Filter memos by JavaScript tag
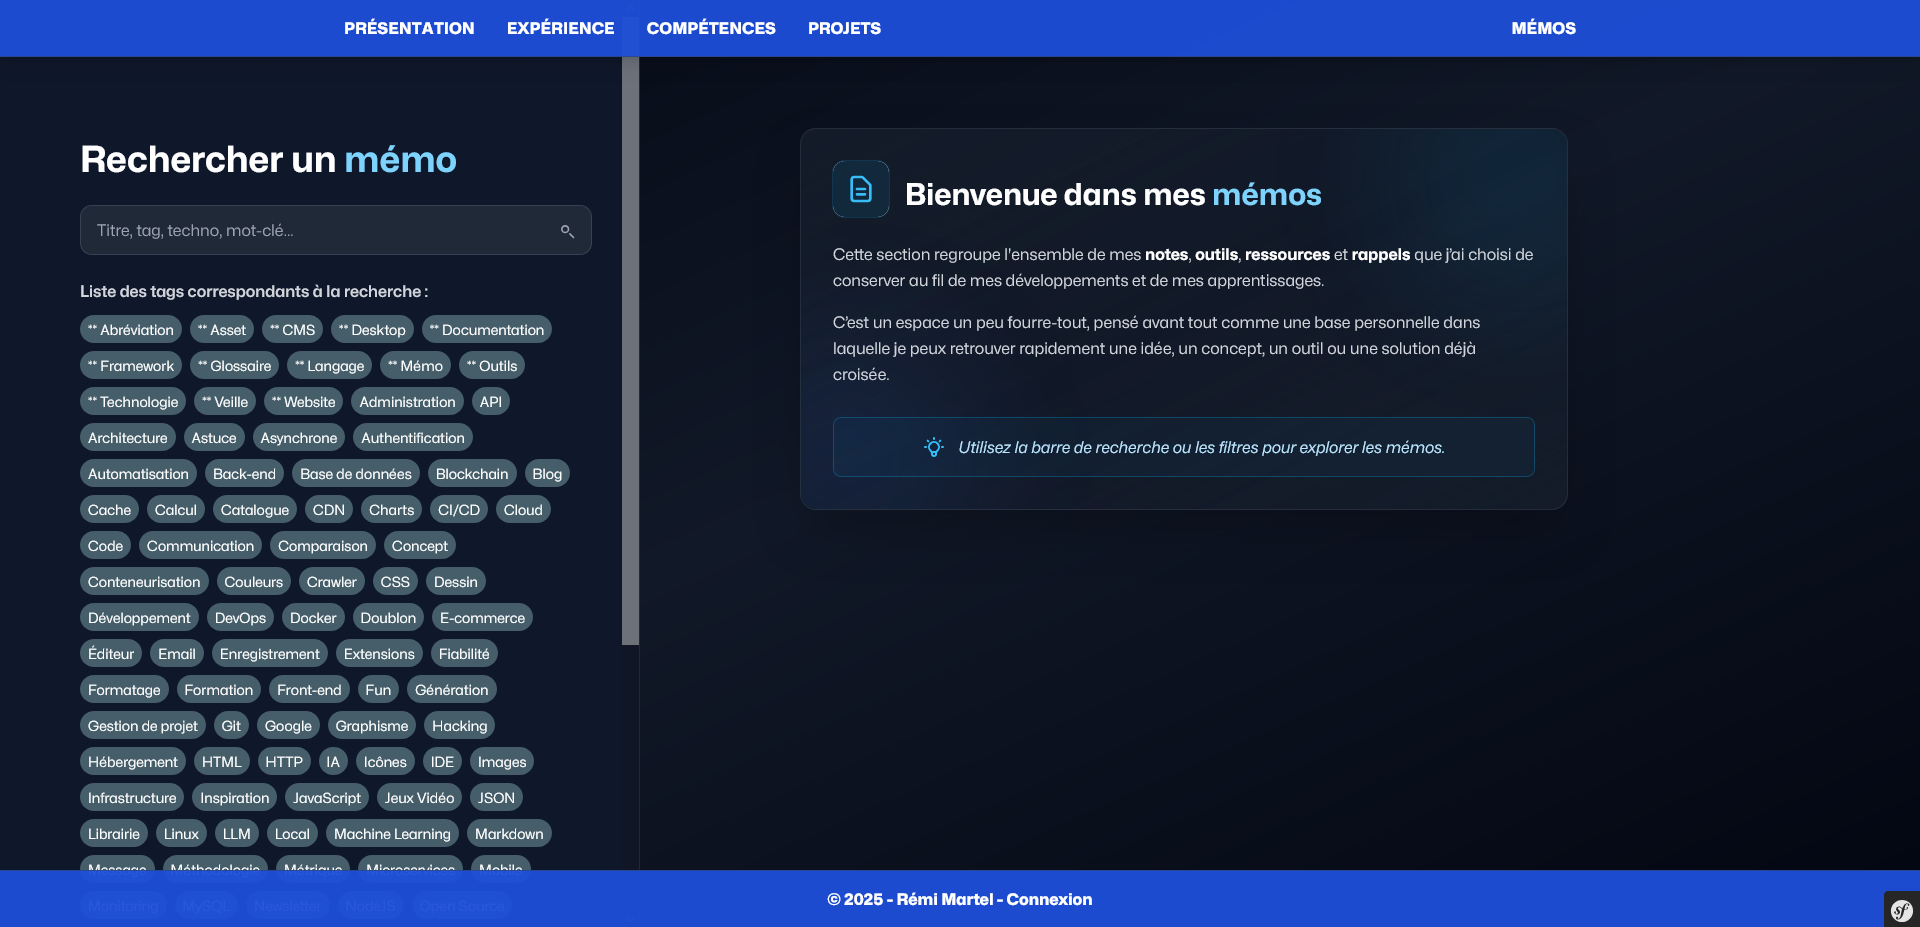The height and width of the screenshot is (927, 1920). (326, 798)
